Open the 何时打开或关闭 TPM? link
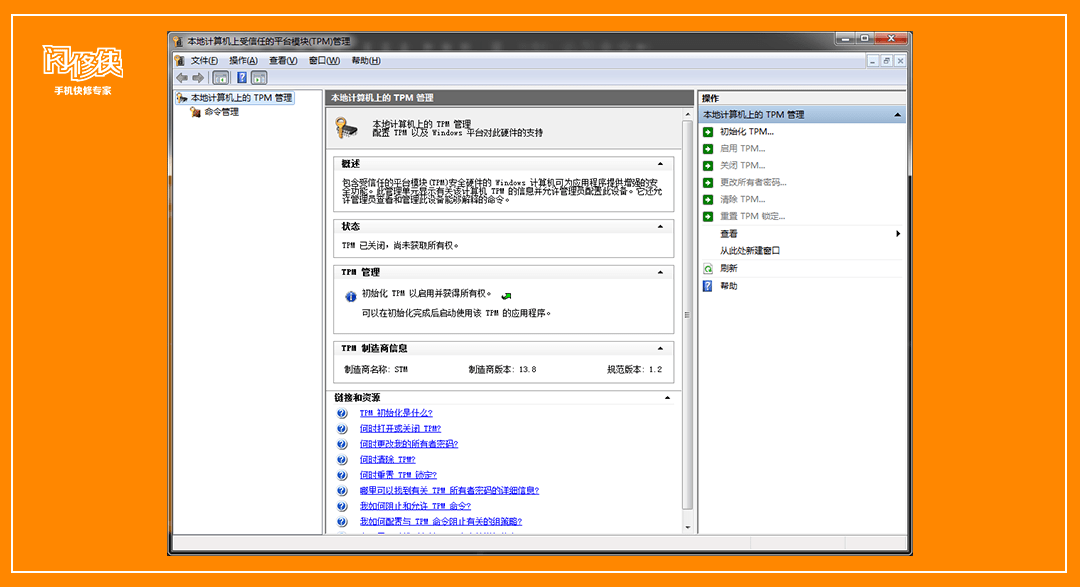The height and width of the screenshot is (587, 1080). pos(400,429)
